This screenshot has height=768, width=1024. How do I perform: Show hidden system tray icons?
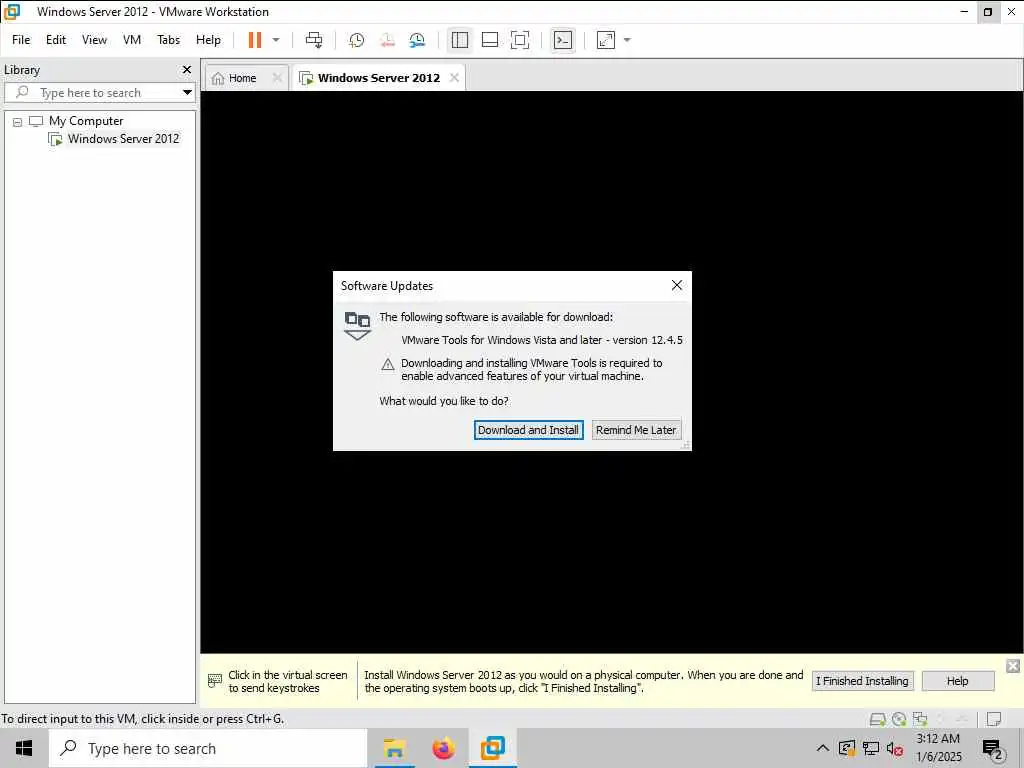pos(823,748)
